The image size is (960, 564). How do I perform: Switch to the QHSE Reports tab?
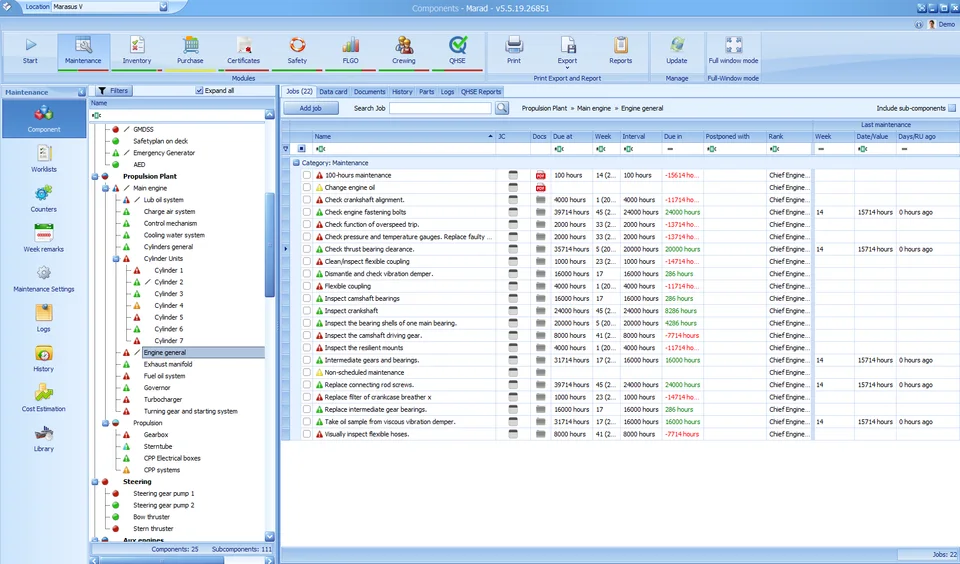pos(481,92)
